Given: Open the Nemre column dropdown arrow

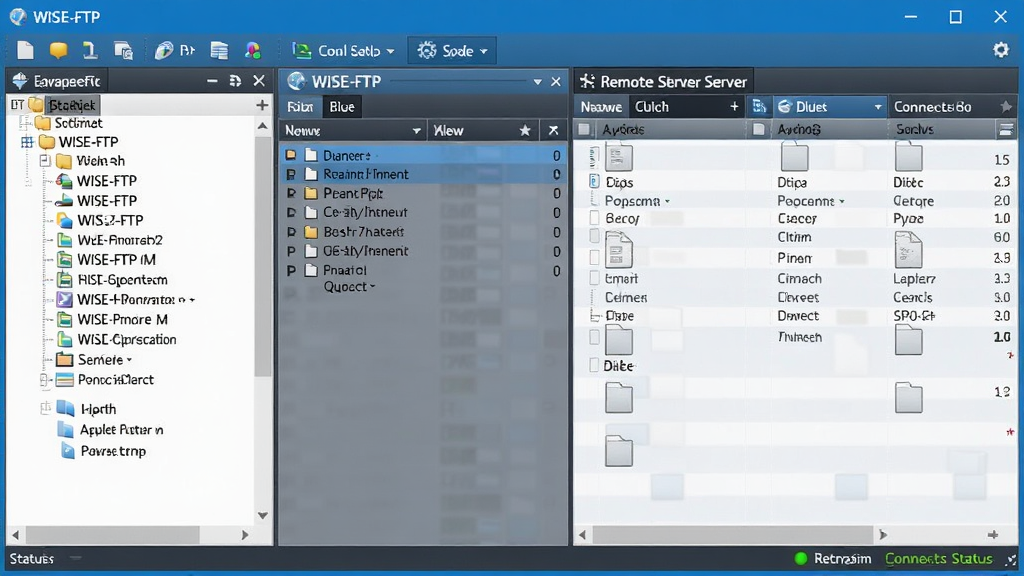Looking at the screenshot, I should 416,131.
